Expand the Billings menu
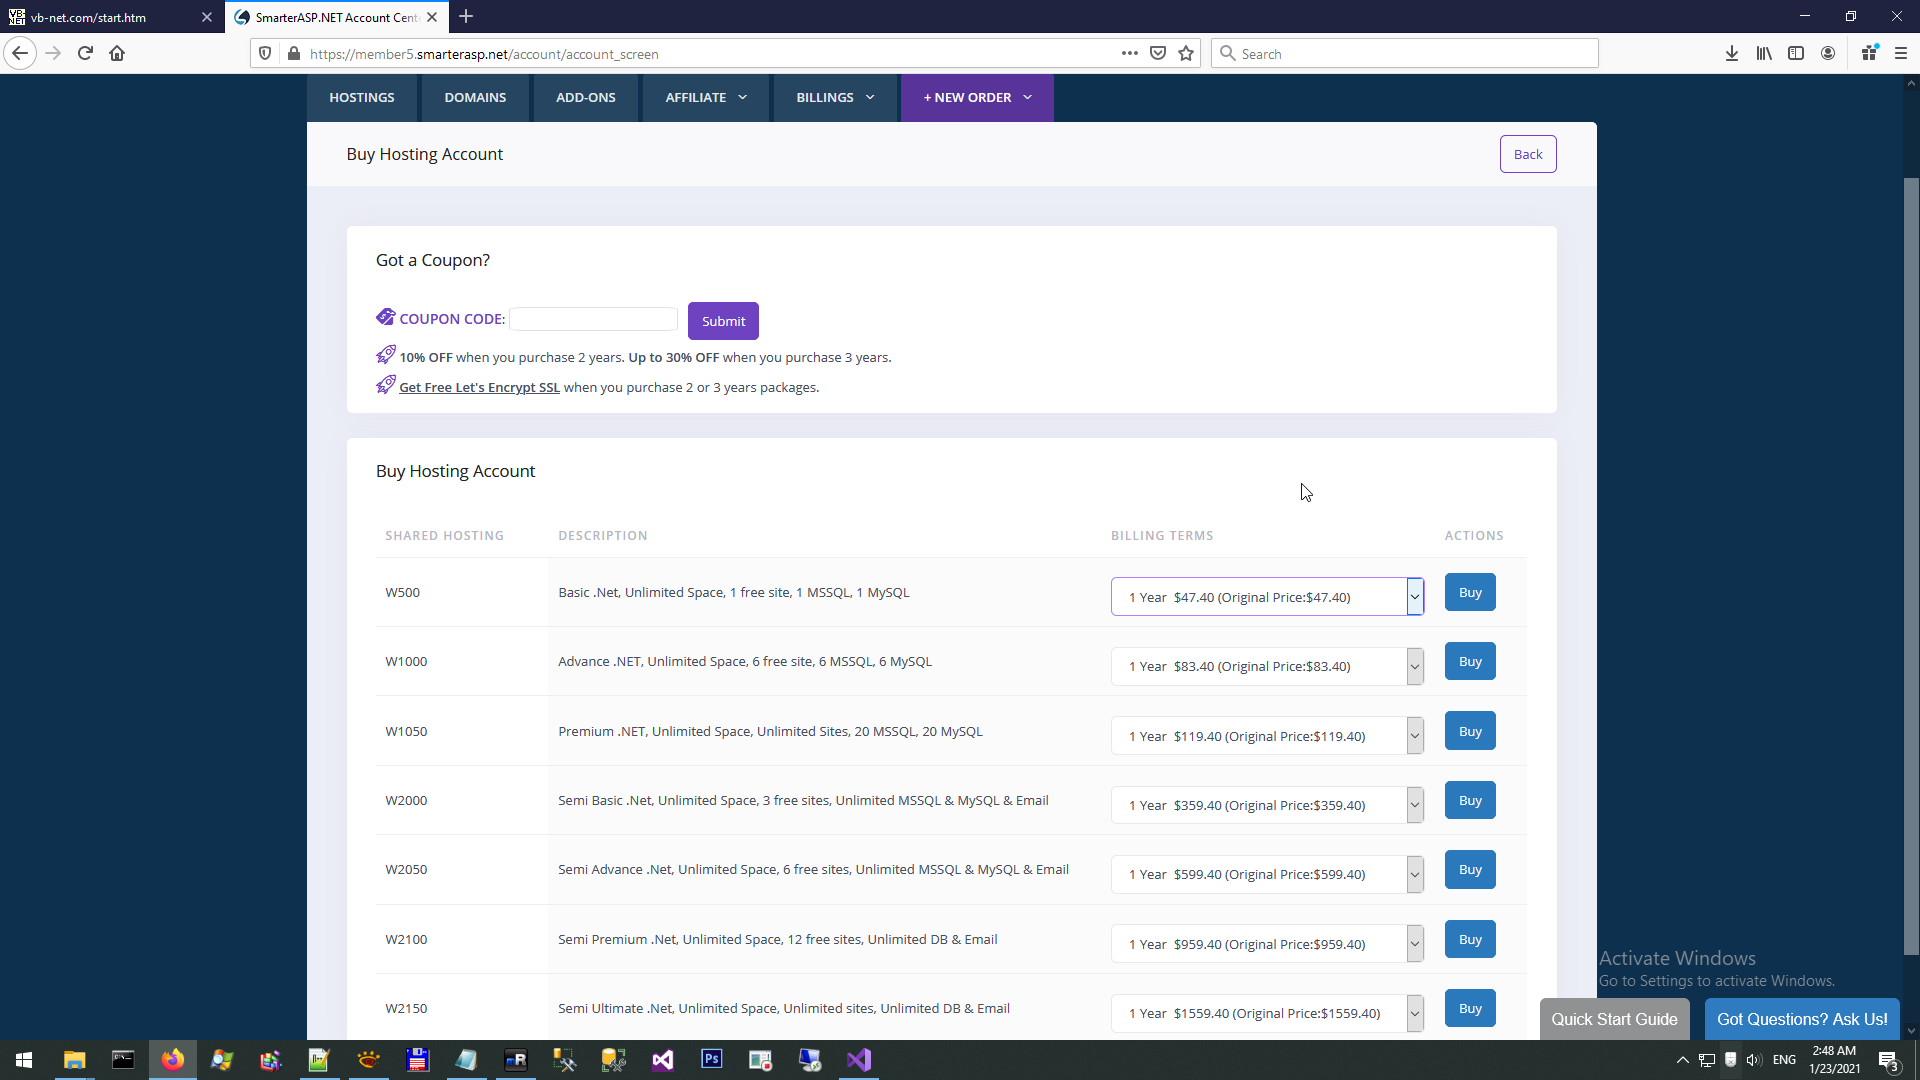Image resolution: width=1920 pixels, height=1080 pixels. tap(835, 97)
